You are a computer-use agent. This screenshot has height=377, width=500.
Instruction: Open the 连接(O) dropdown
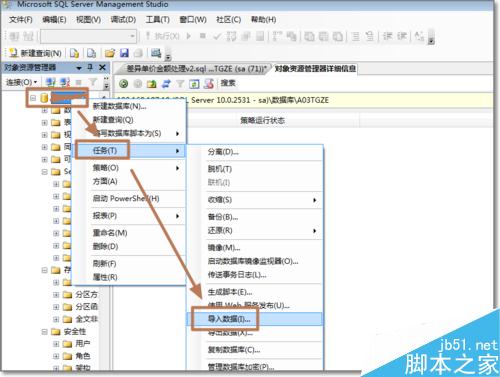point(21,82)
